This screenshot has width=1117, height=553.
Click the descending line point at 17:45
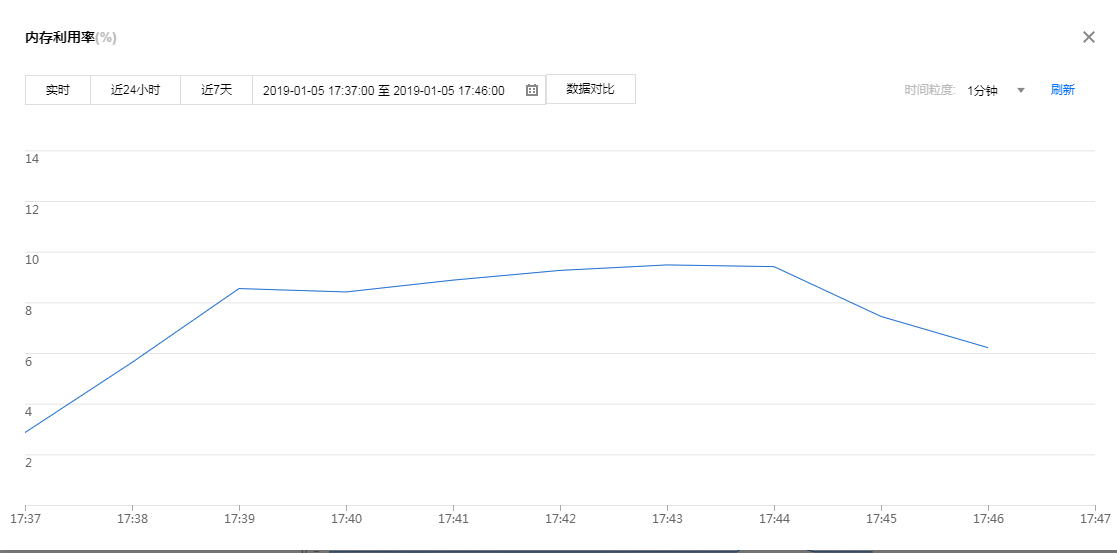881,317
